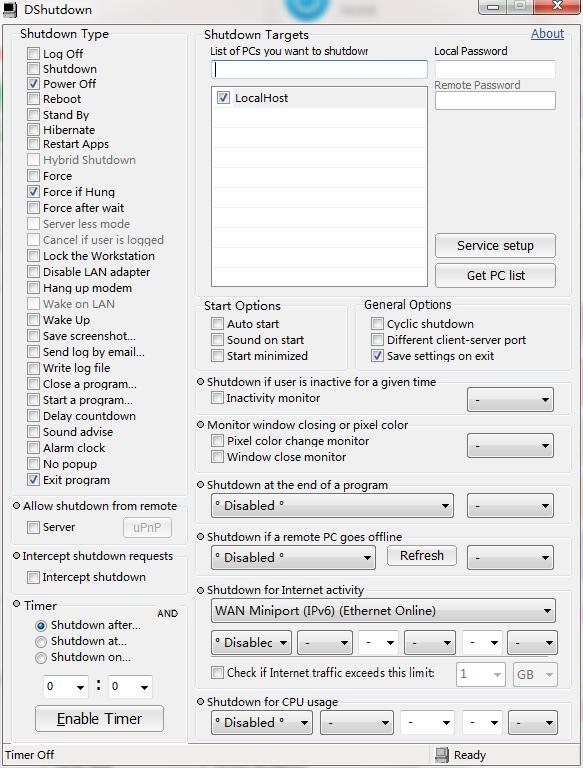This screenshot has width=583, height=768.
Task: Toggle the Force if Hung checkbox
Action: pyautogui.click(x=33, y=192)
